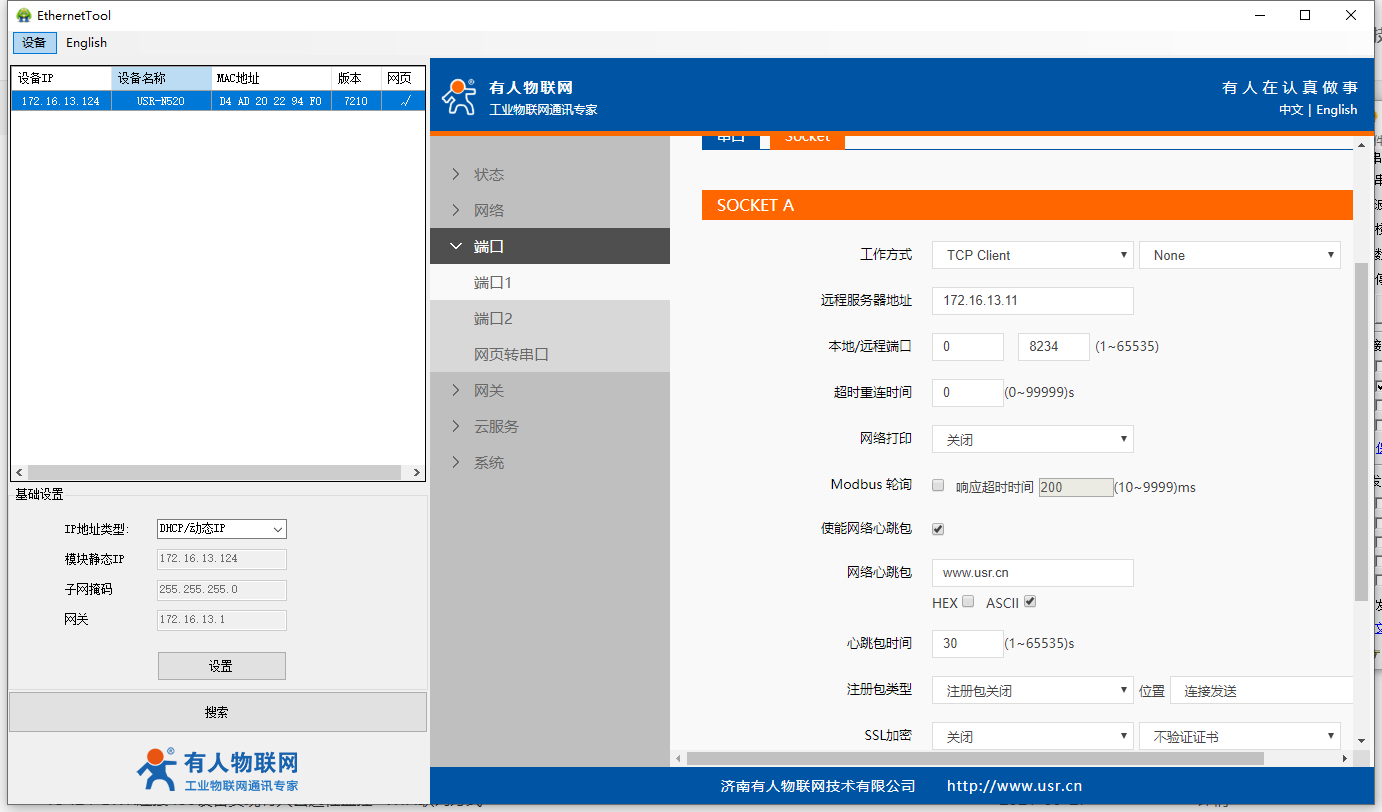The image size is (1382, 812).
Task: Uncheck the 使能网络心跳包 checkbox
Action: click(938, 529)
